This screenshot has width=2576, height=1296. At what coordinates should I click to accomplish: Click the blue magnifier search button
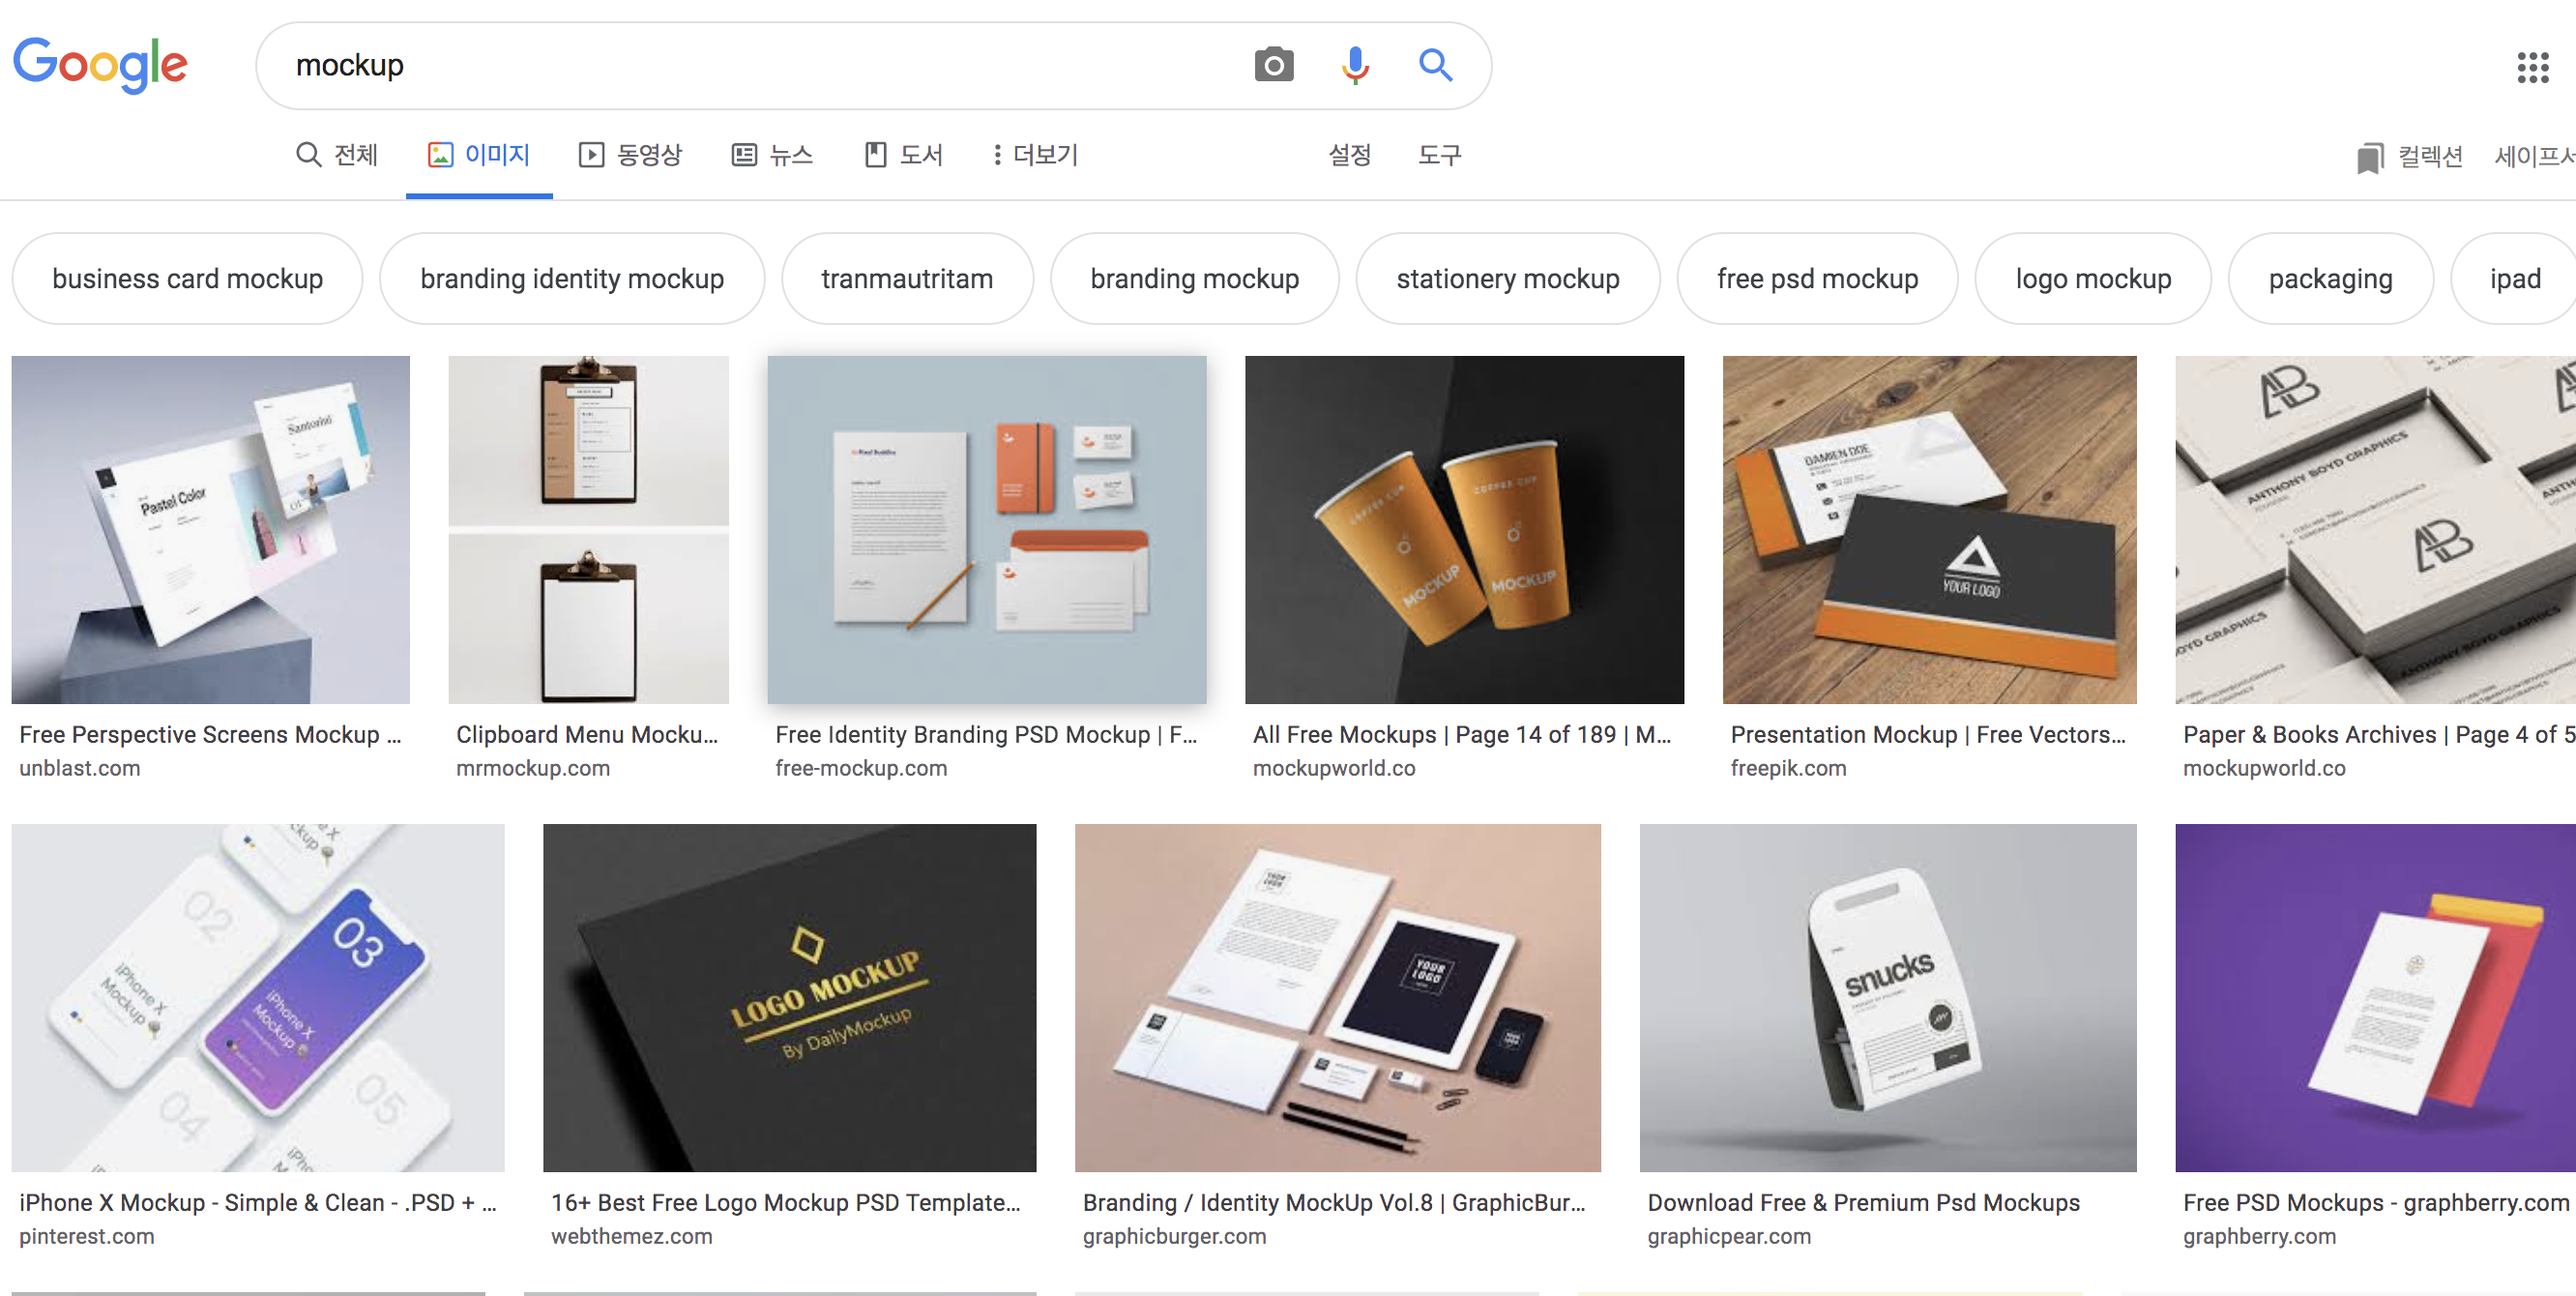tap(1435, 66)
